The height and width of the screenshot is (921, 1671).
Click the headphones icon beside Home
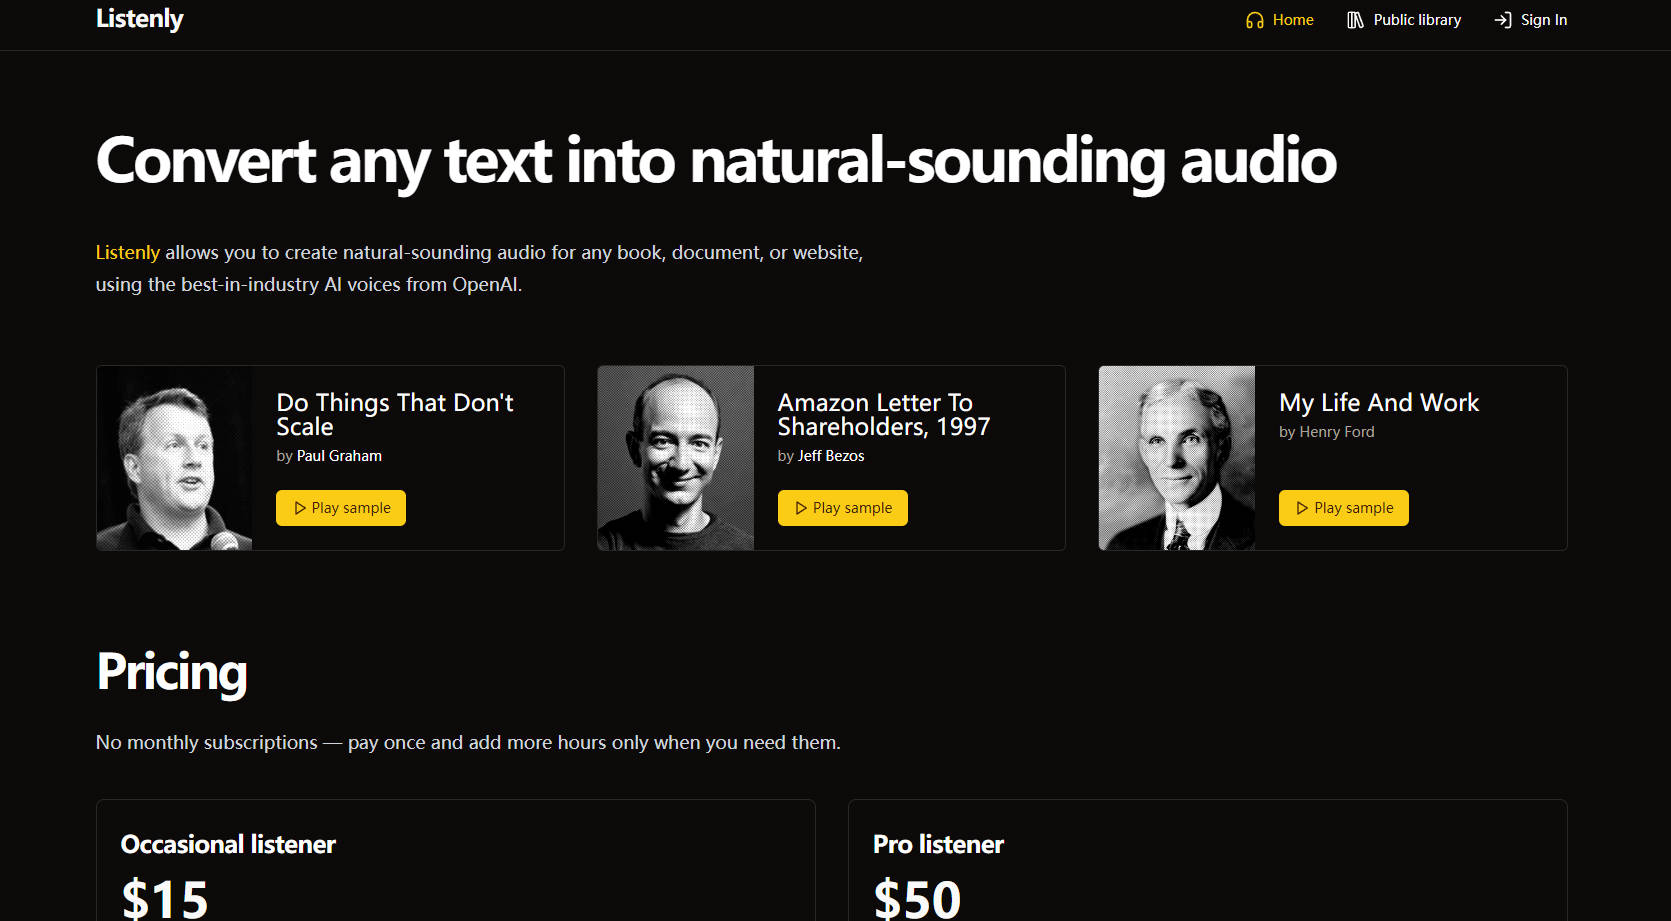pyautogui.click(x=1254, y=20)
